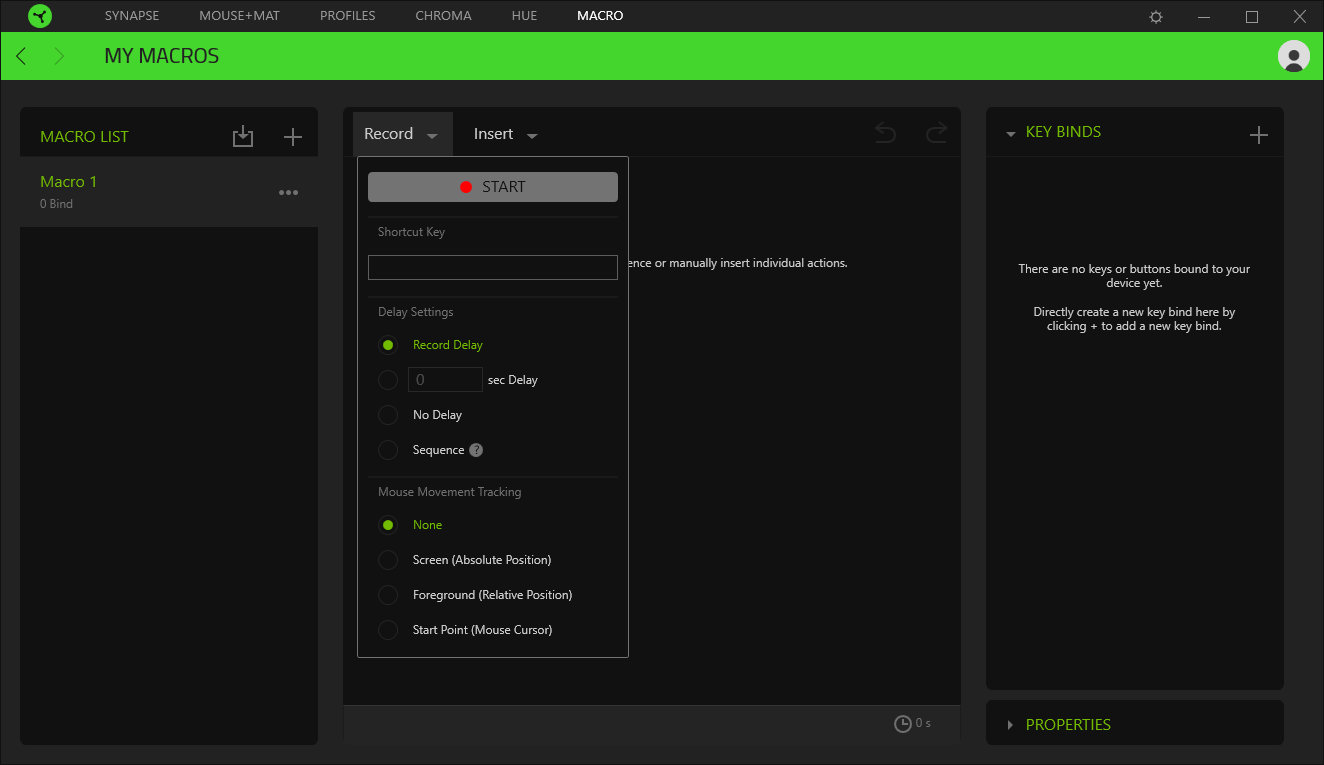Import a macro using the import icon
Image resolution: width=1324 pixels, height=765 pixels.
coord(243,137)
